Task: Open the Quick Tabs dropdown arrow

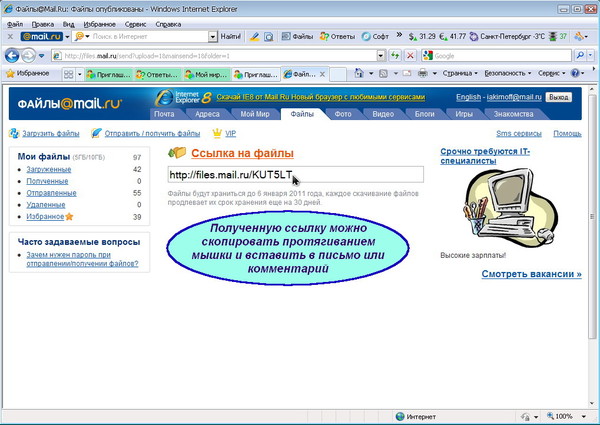Action: pyautogui.click(x=80, y=74)
